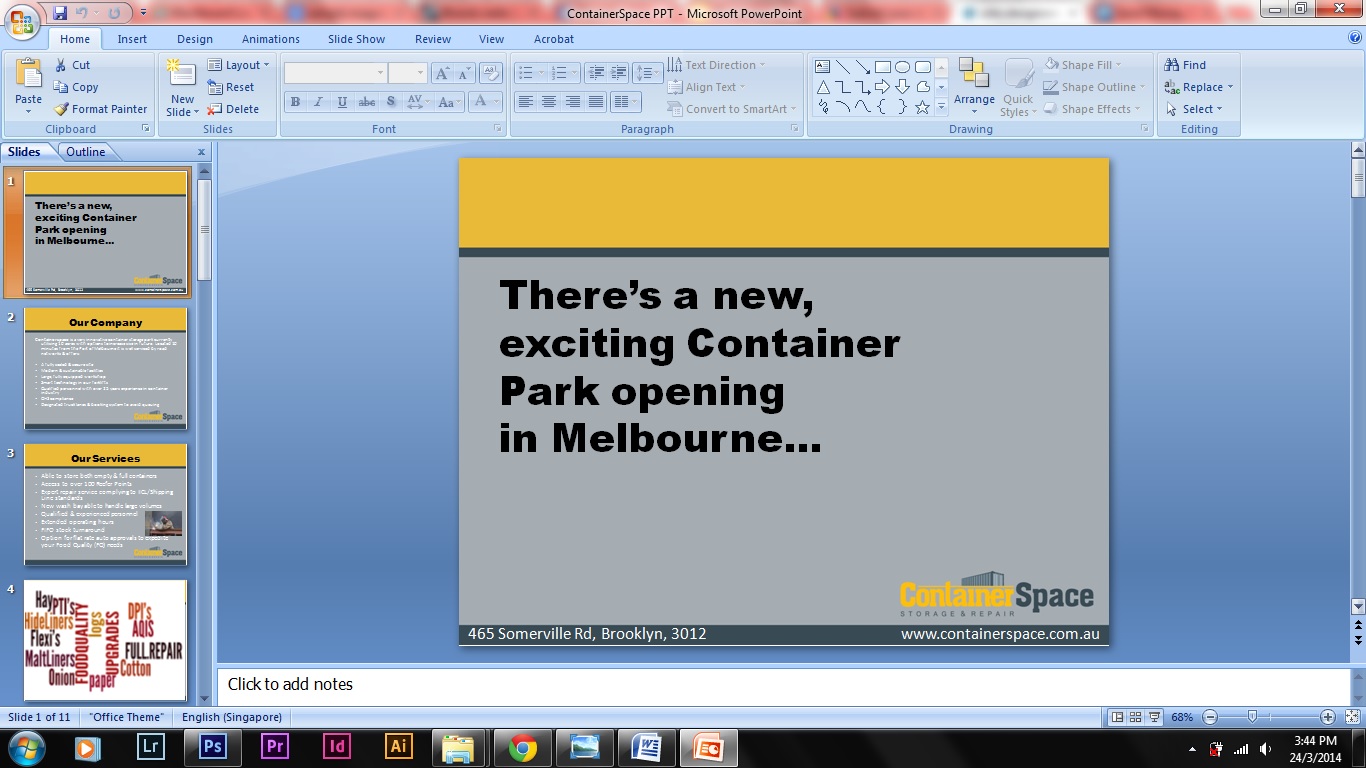Open the Line Spacing dropdown
Screen dimensions: 1366x768
649,73
